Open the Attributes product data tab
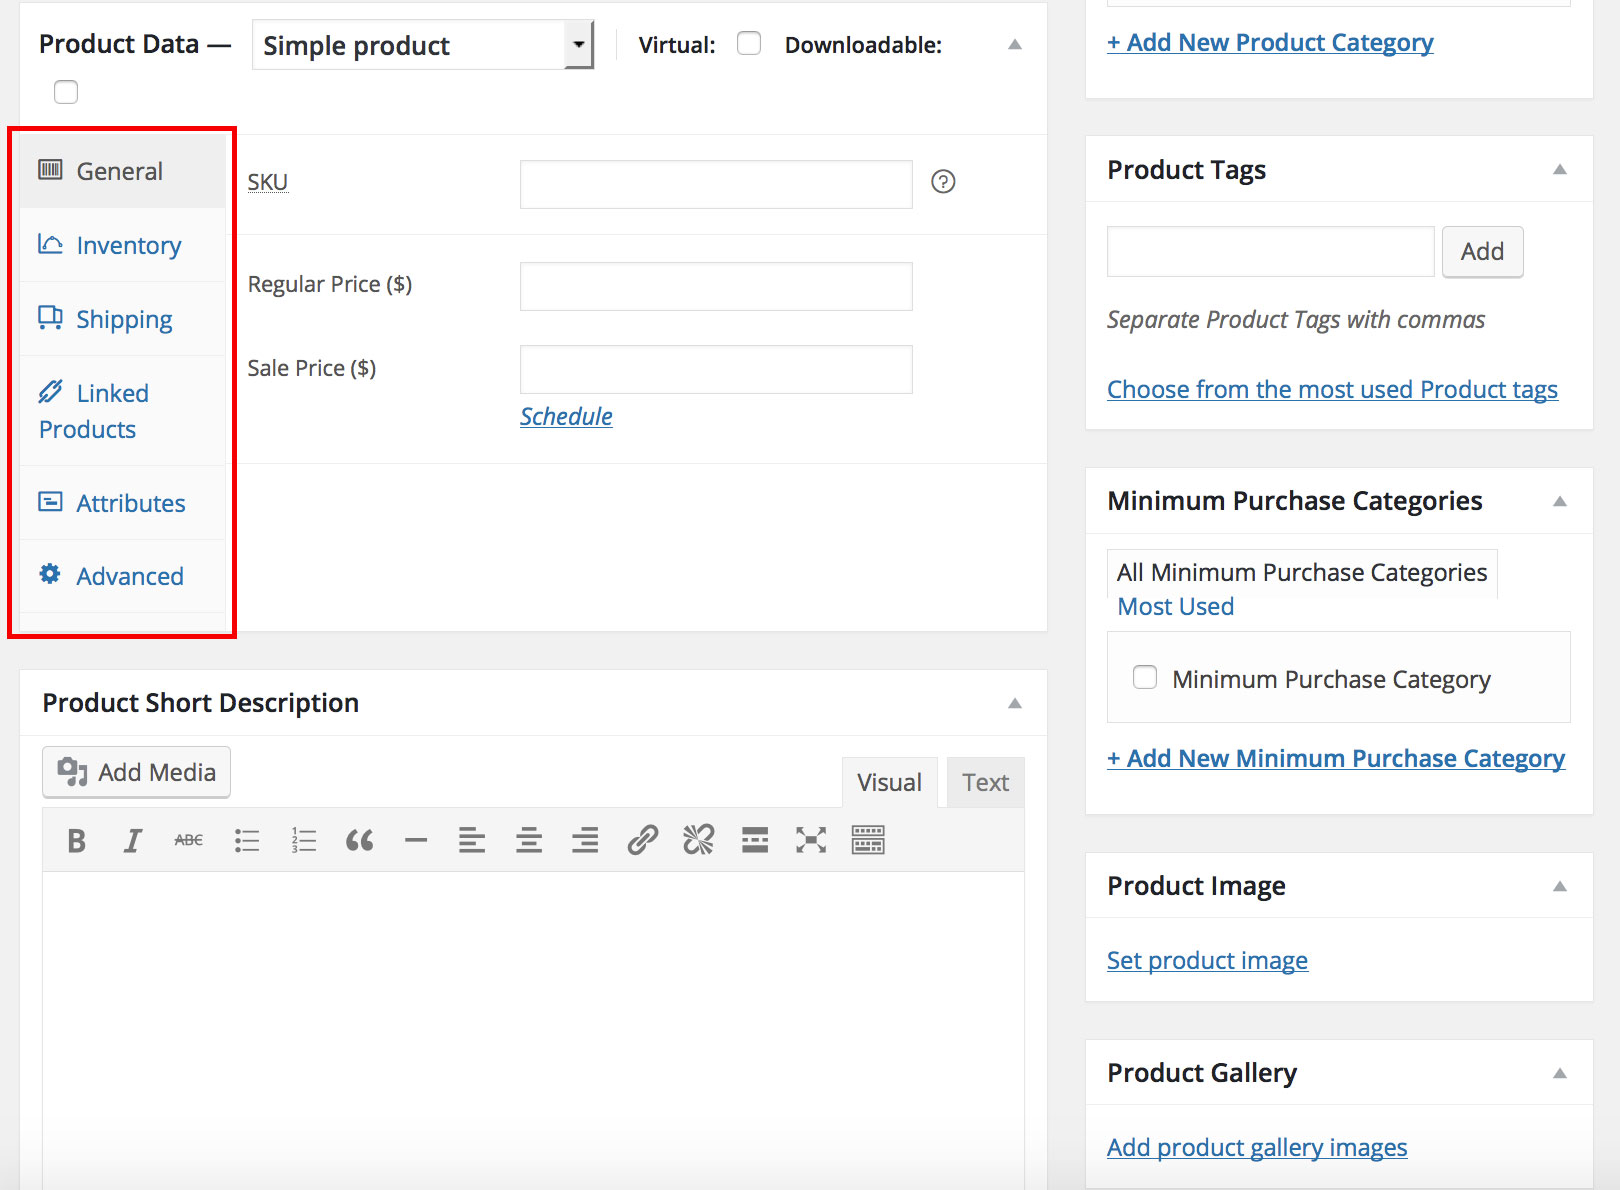The image size is (1620, 1190). [x=124, y=503]
